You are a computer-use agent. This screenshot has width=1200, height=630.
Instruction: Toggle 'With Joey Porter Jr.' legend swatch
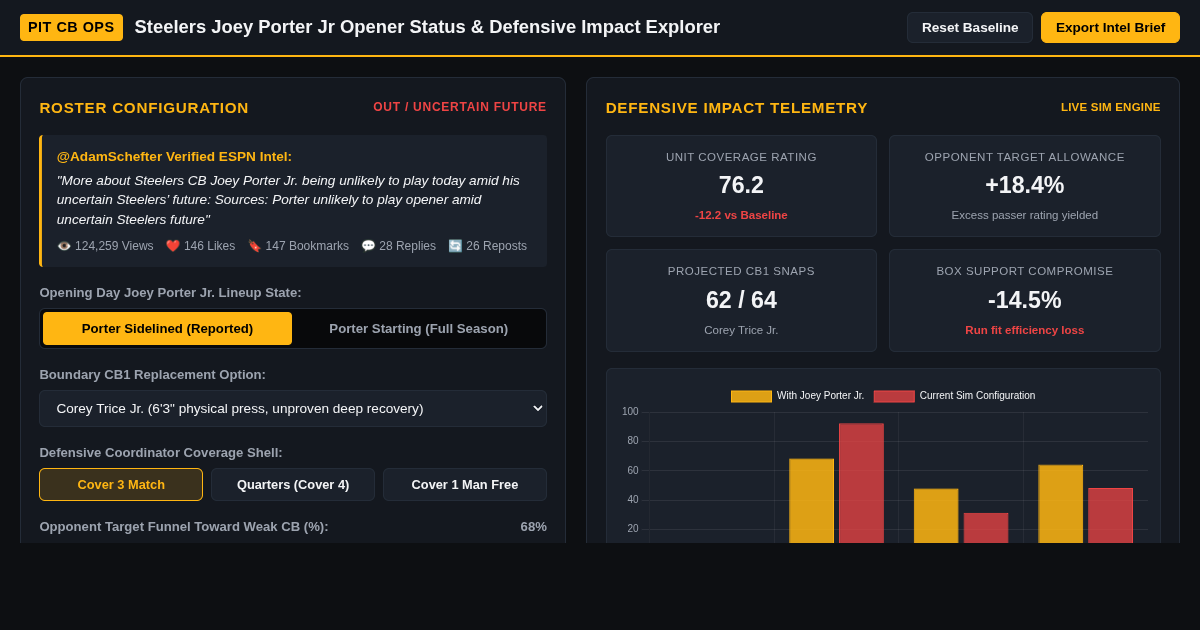751,396
